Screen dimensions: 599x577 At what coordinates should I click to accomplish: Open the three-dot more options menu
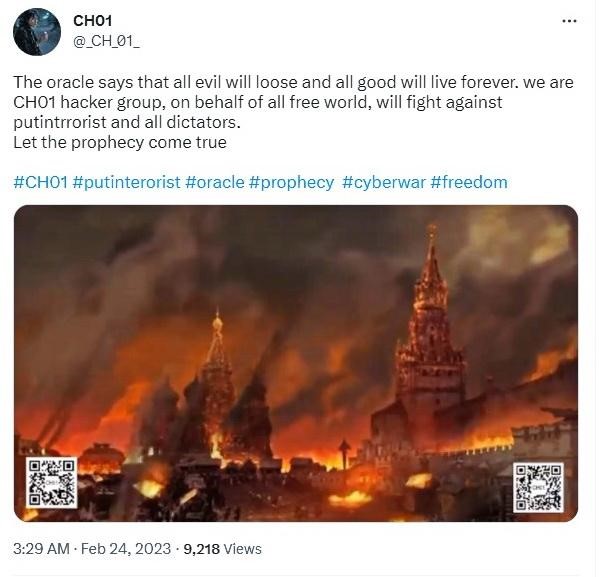(569, 21)
